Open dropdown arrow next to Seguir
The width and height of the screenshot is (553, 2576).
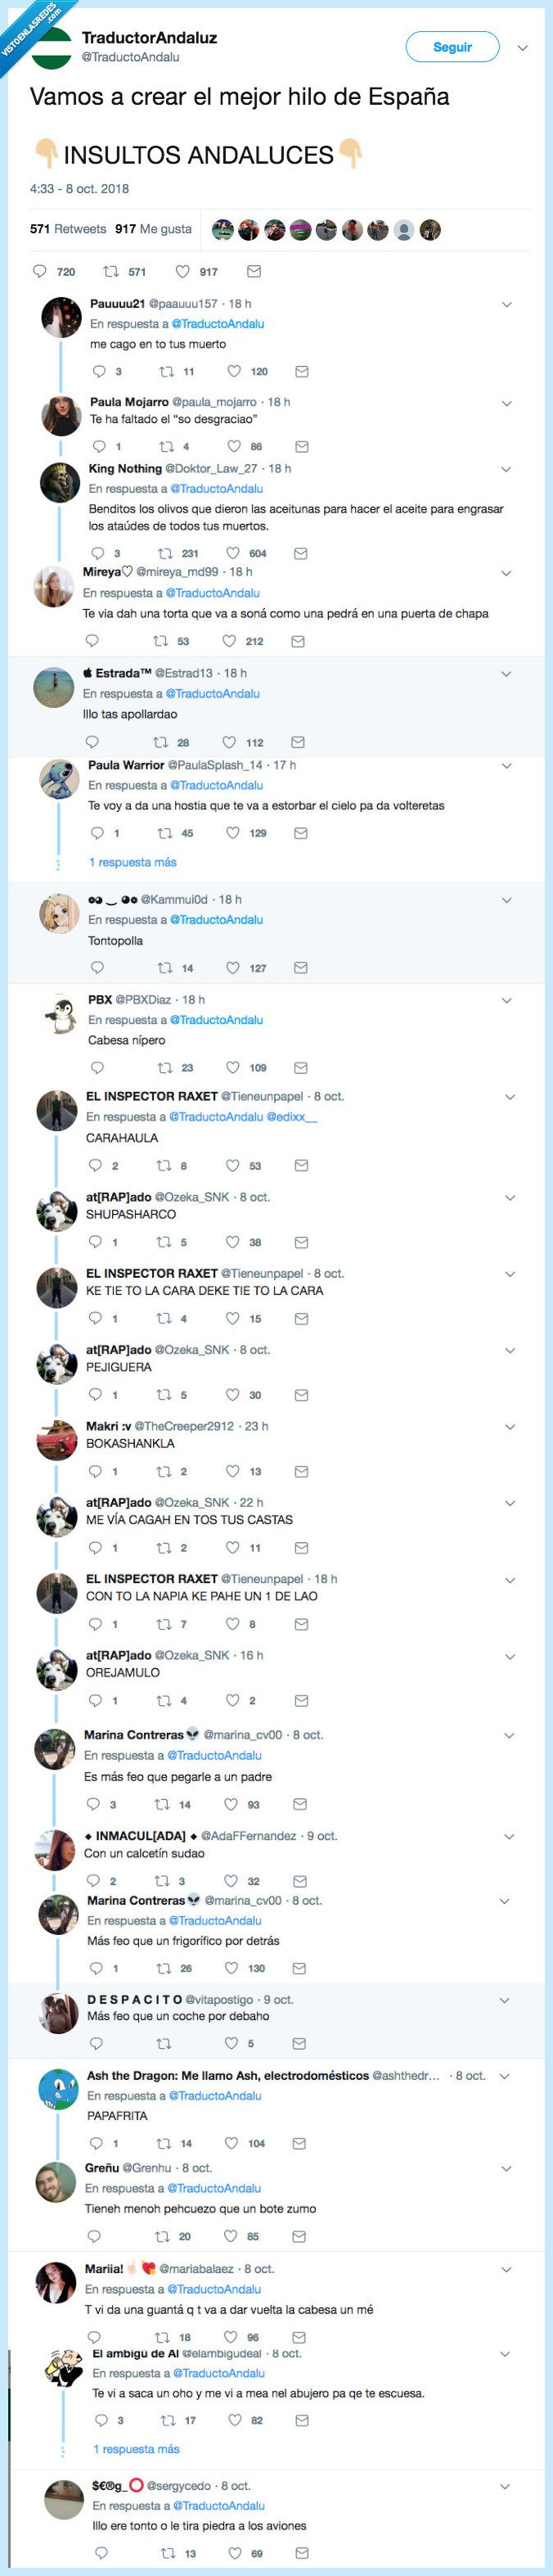[x=522, y=48]
